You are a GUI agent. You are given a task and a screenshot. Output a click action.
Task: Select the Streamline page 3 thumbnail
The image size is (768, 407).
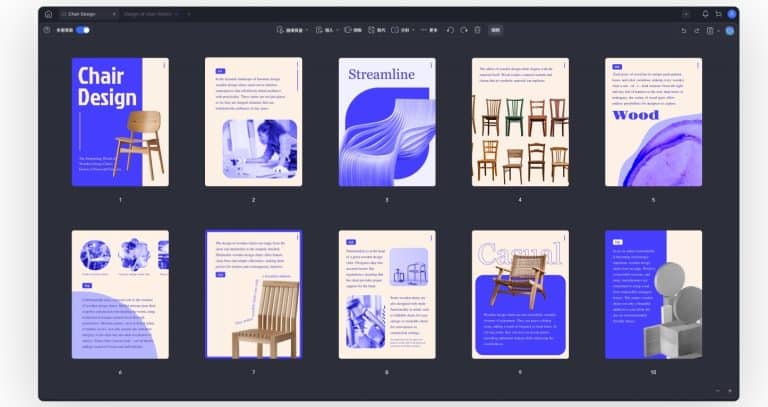tap(387, 122)
